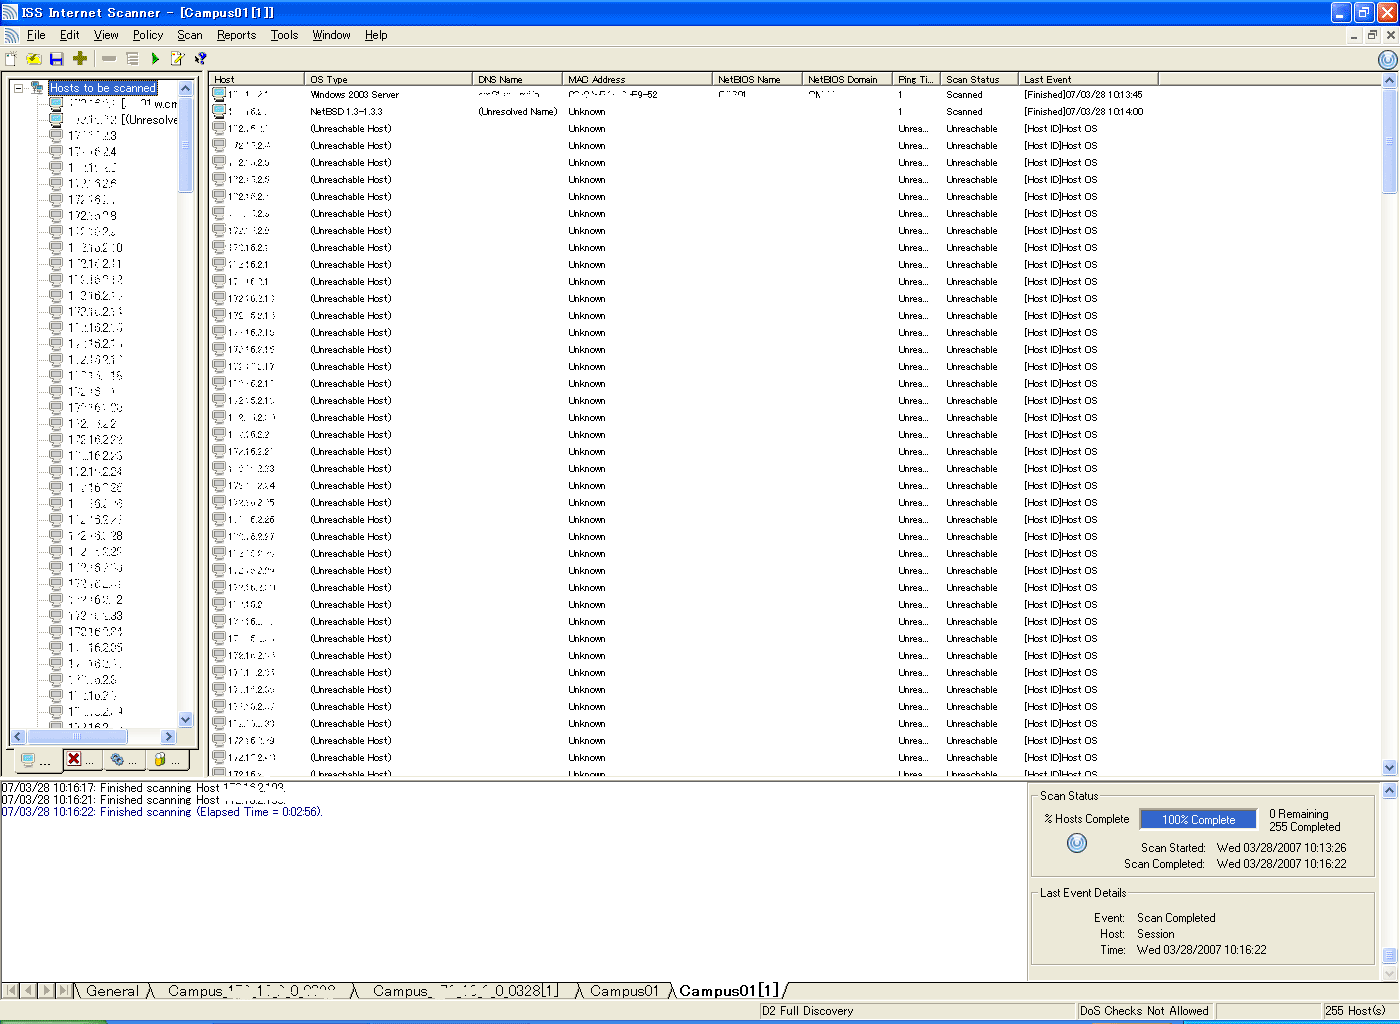The width and height of the screenshot is (1400, 1024).
Task: Click the network icon beside Hosts to be scanned
Action: [37, 88]
